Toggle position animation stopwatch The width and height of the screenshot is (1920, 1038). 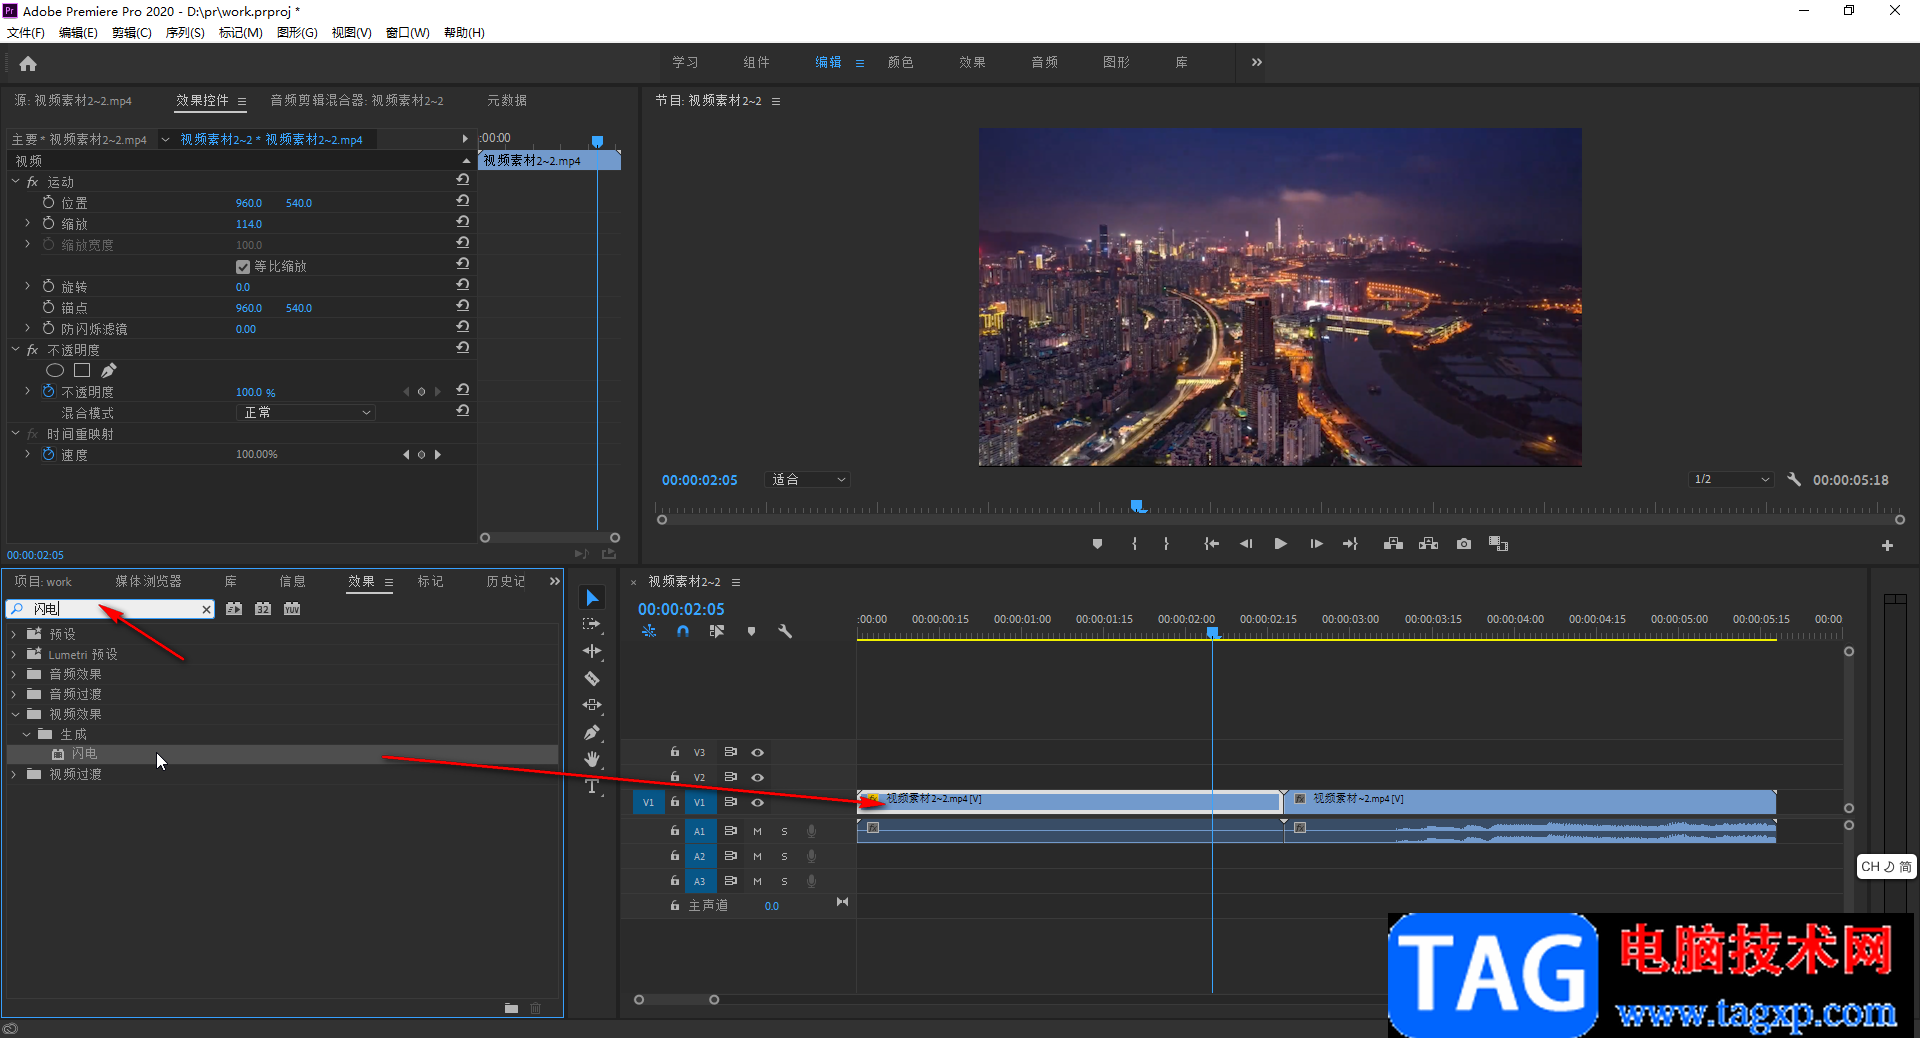point(48,202)
